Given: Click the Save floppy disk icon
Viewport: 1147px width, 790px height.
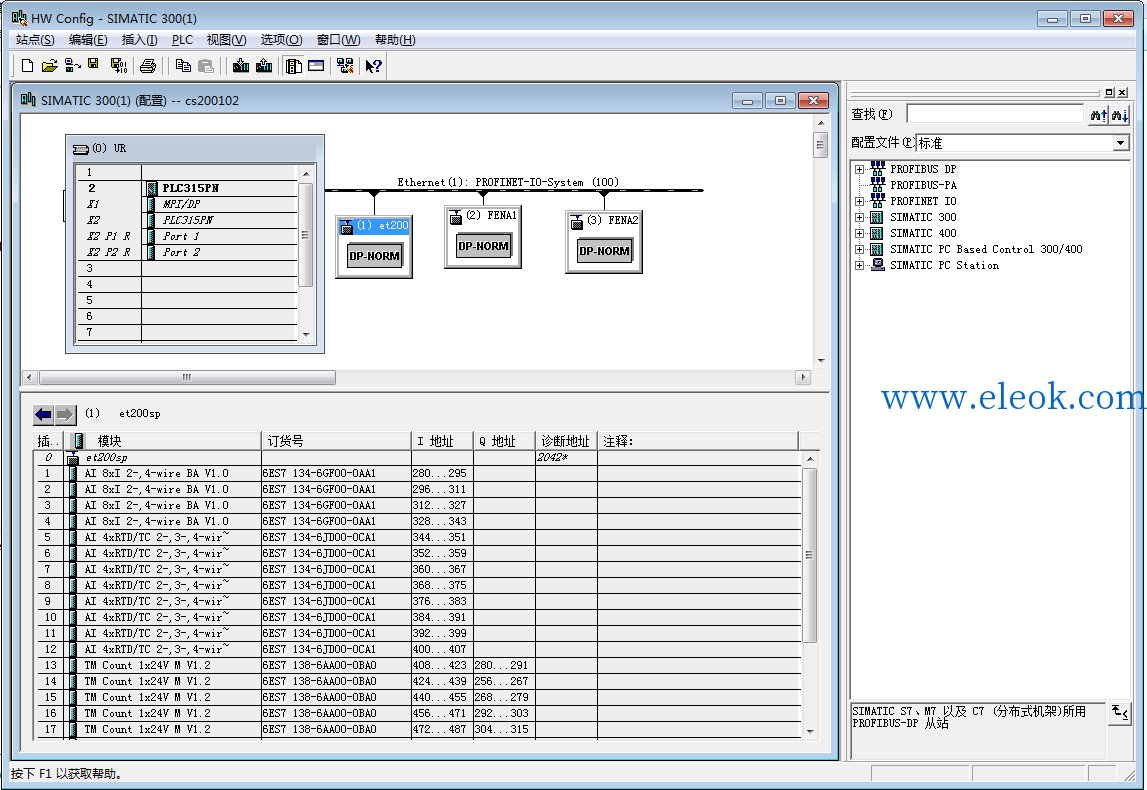Looking at the screenshot, I should [x=93, y=64].
